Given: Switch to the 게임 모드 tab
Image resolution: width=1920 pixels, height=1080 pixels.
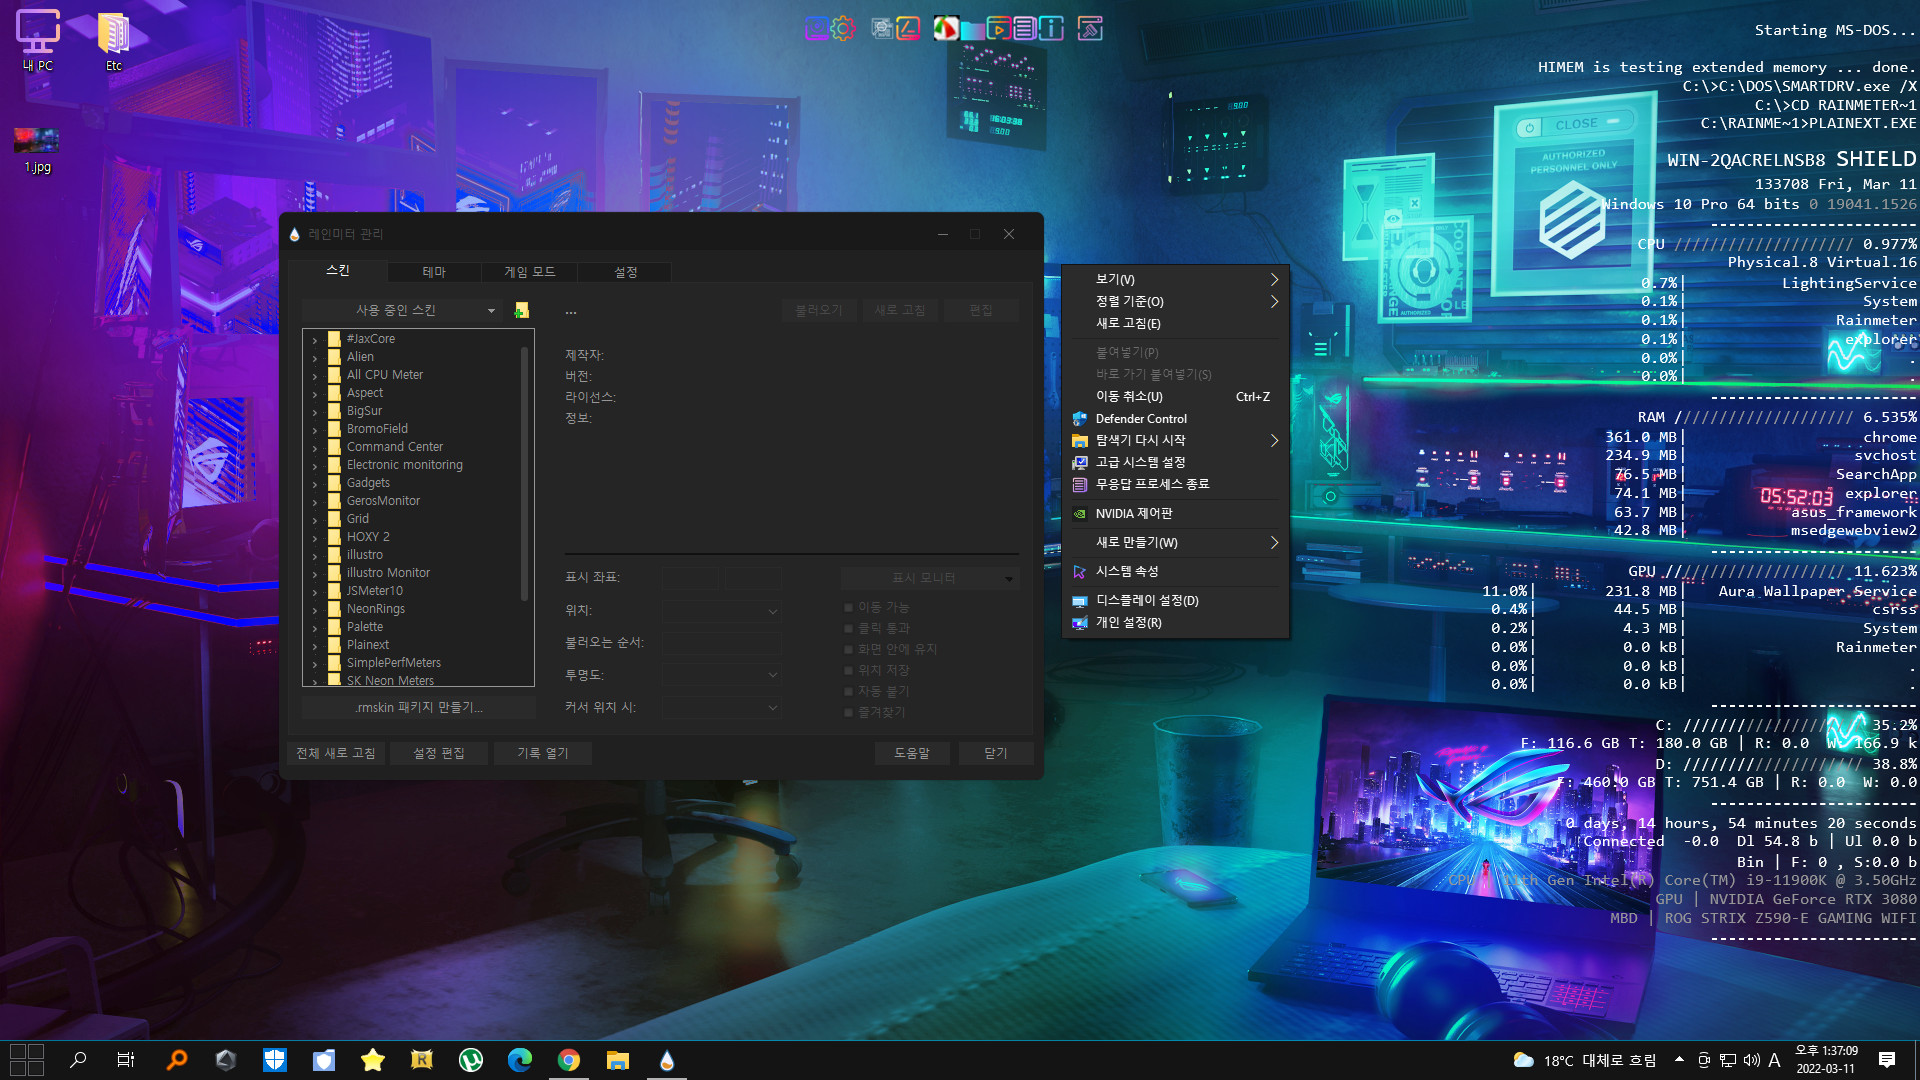Looking at the screenshot, I should coord(529,272).
